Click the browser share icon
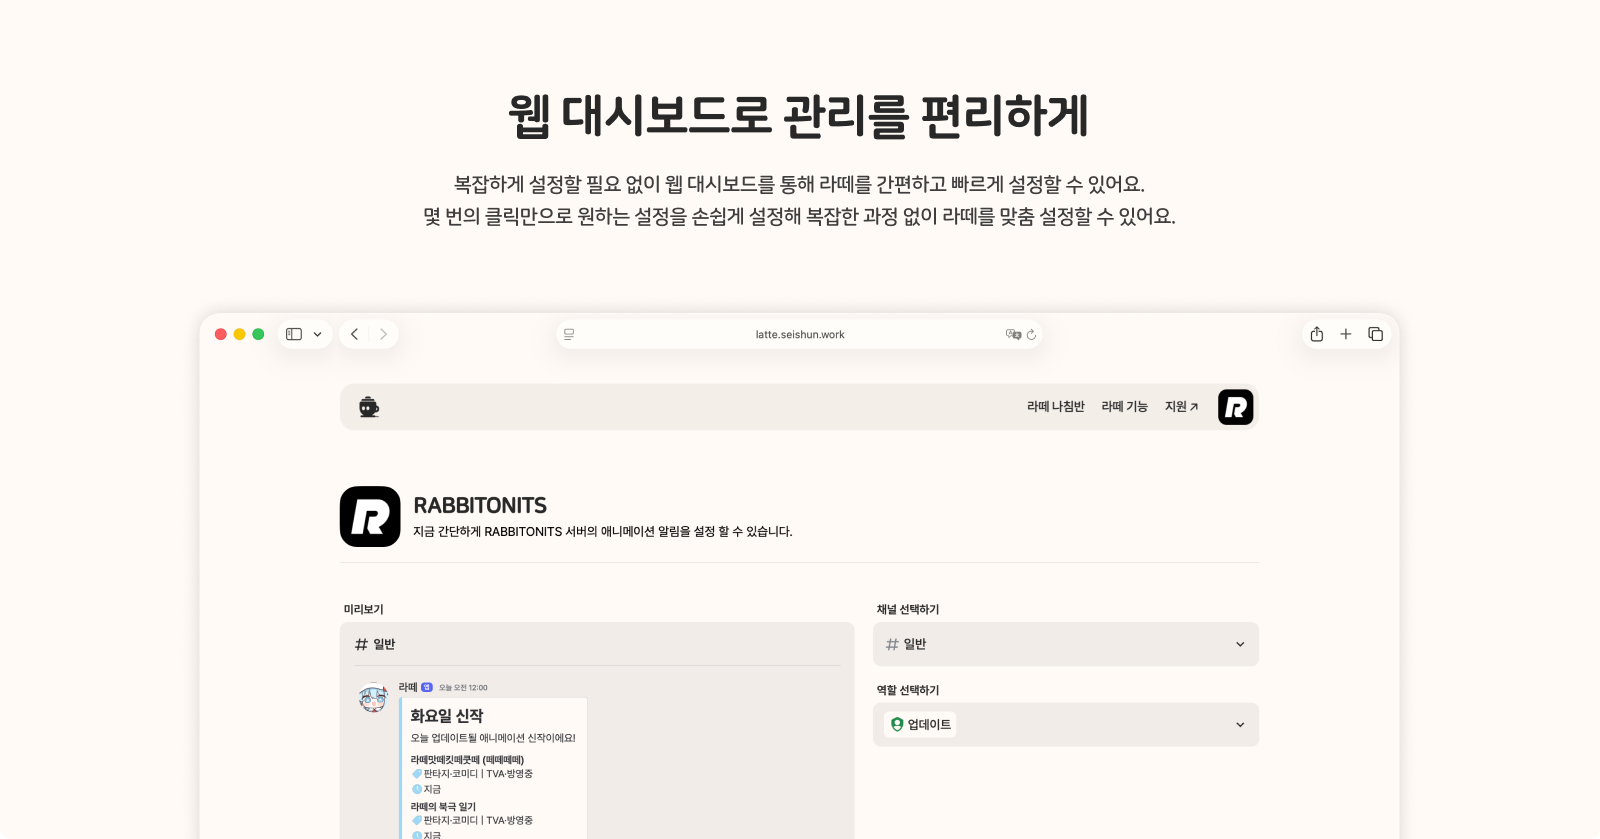 (1317, 334)
